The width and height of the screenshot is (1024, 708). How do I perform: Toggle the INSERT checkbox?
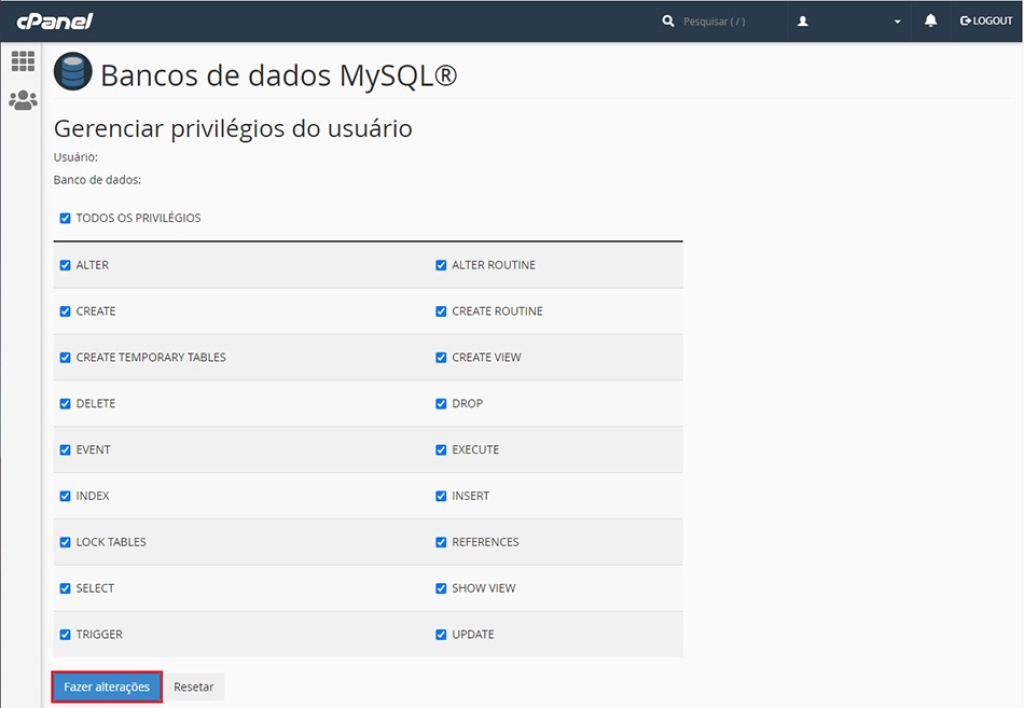click(x=441, y=496)
